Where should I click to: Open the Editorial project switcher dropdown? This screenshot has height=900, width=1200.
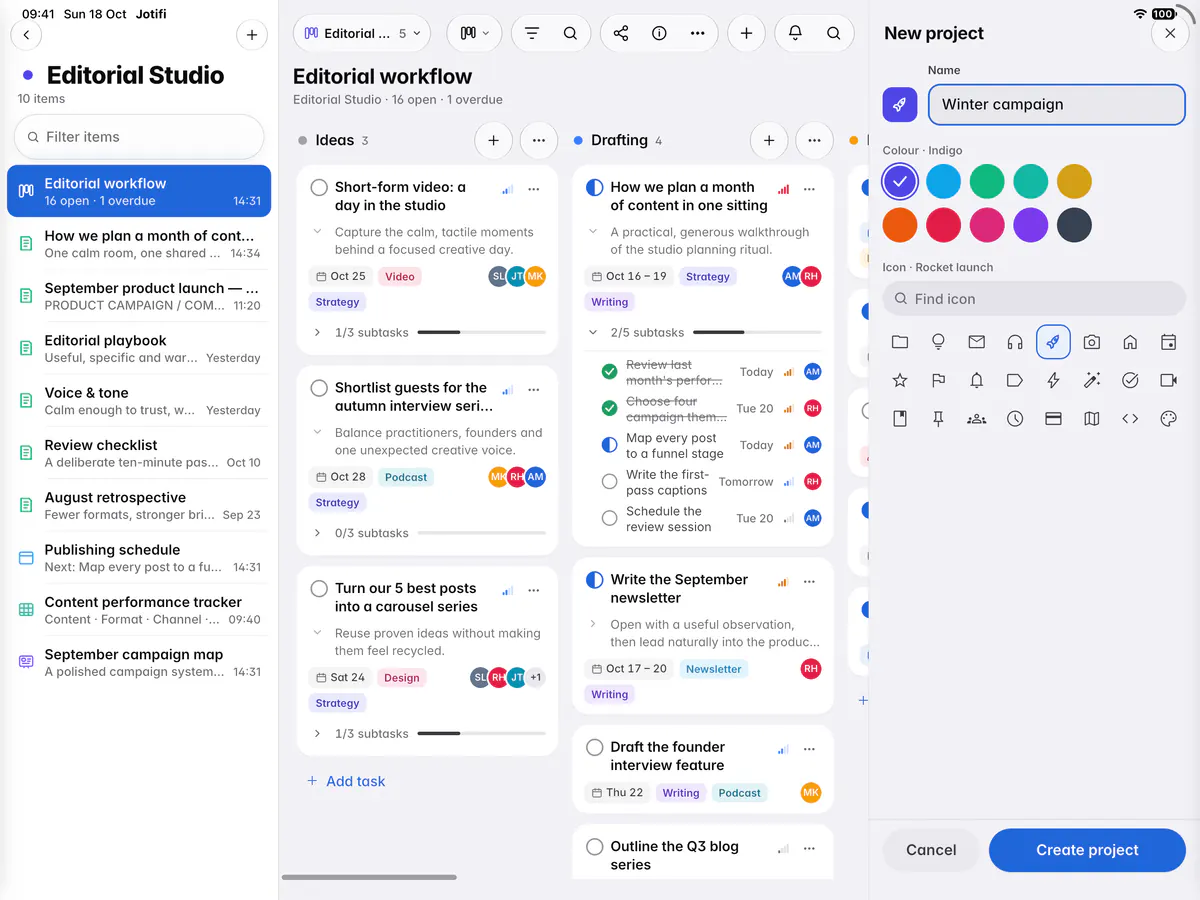click(361, 33)
